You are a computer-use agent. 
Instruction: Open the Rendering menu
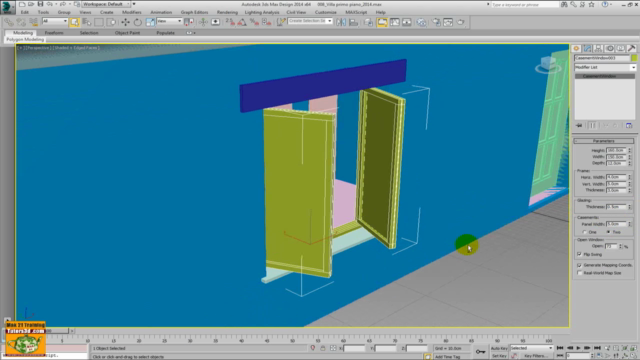point(227,12)
